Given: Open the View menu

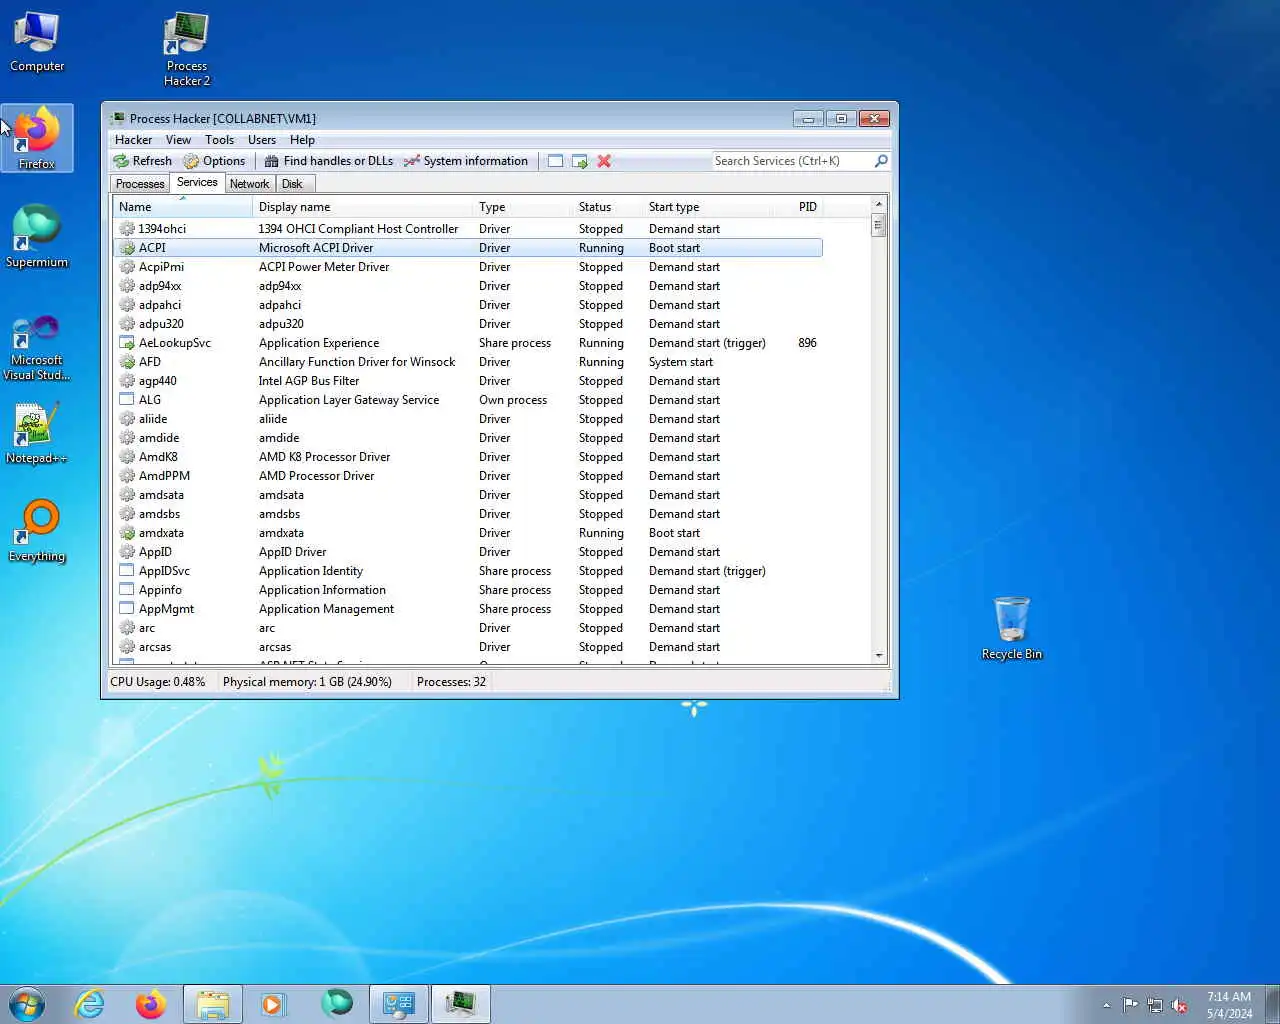Looking at the screenshot, I should point(178,140).
